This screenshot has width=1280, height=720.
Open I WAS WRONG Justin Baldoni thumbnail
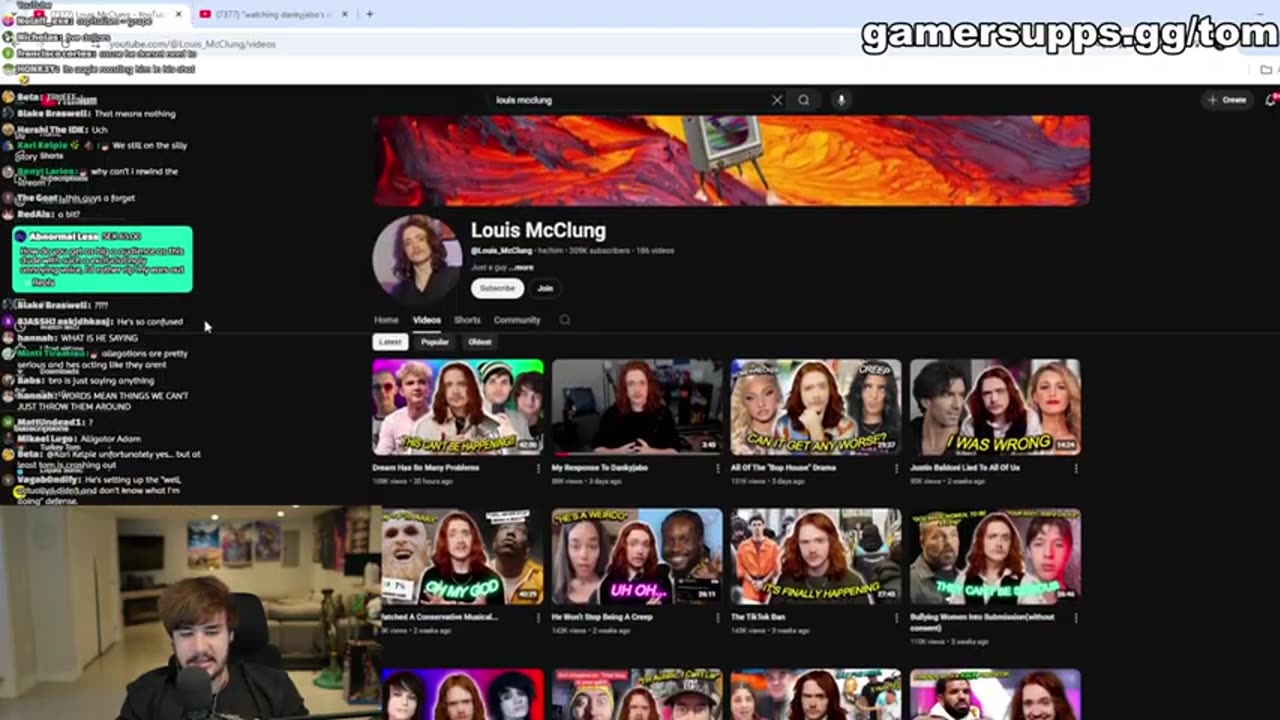[996, 407]
